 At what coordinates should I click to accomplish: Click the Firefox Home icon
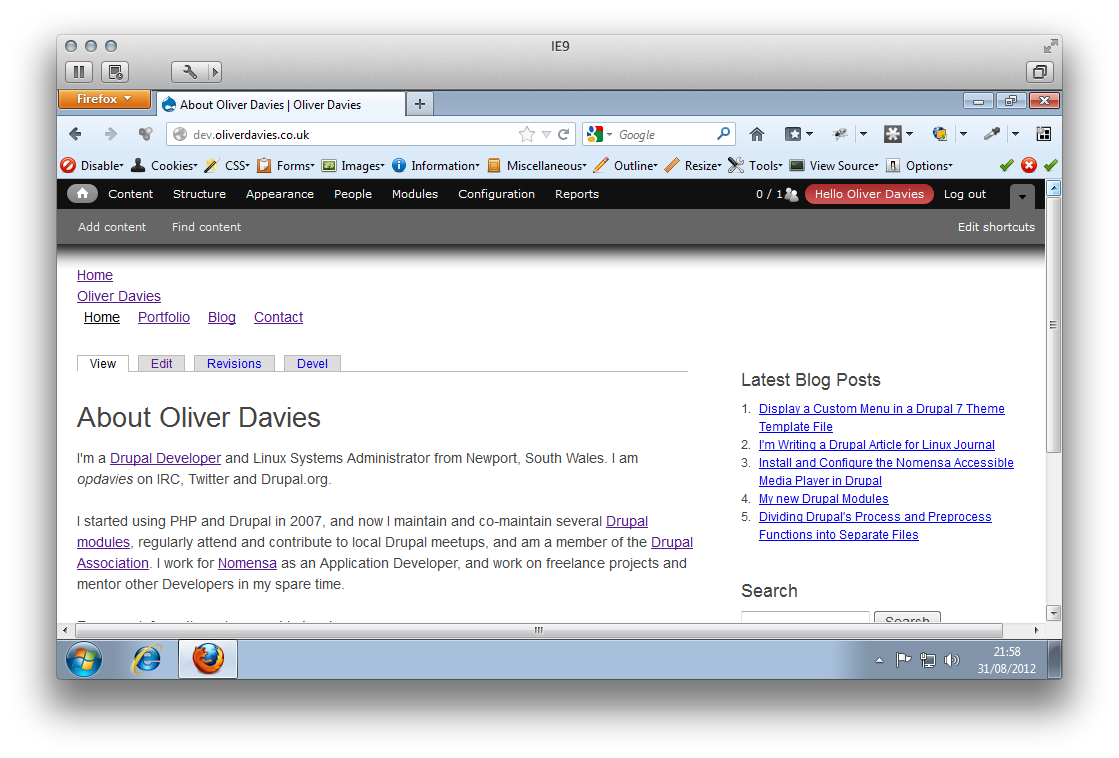tap(757, 133)
